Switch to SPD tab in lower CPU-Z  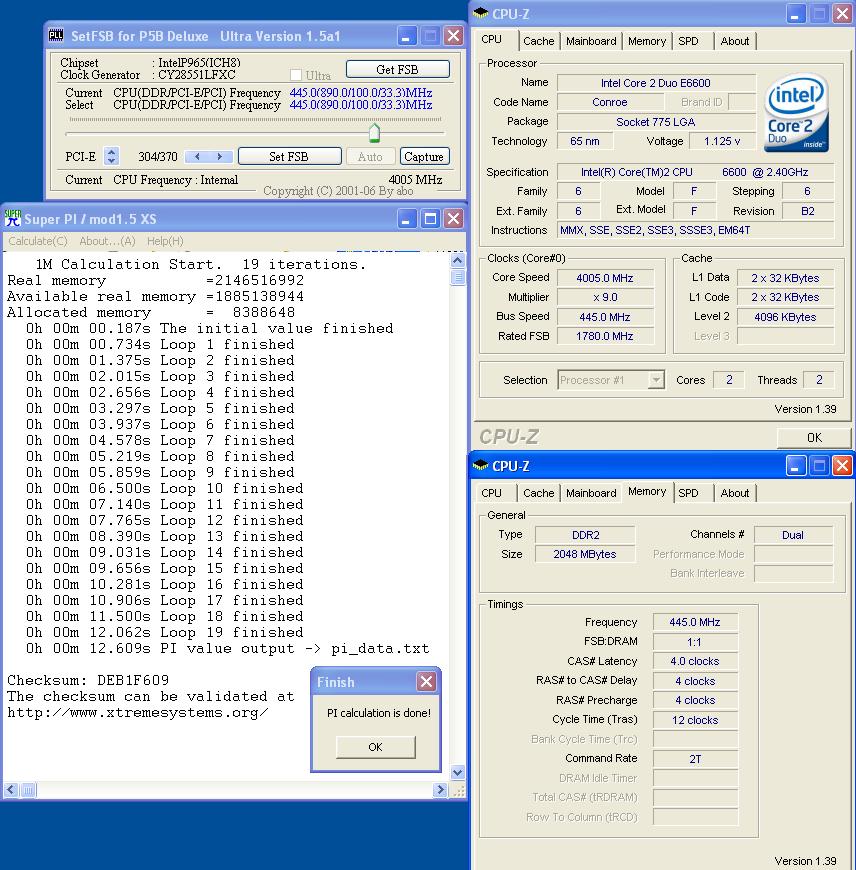688,493
